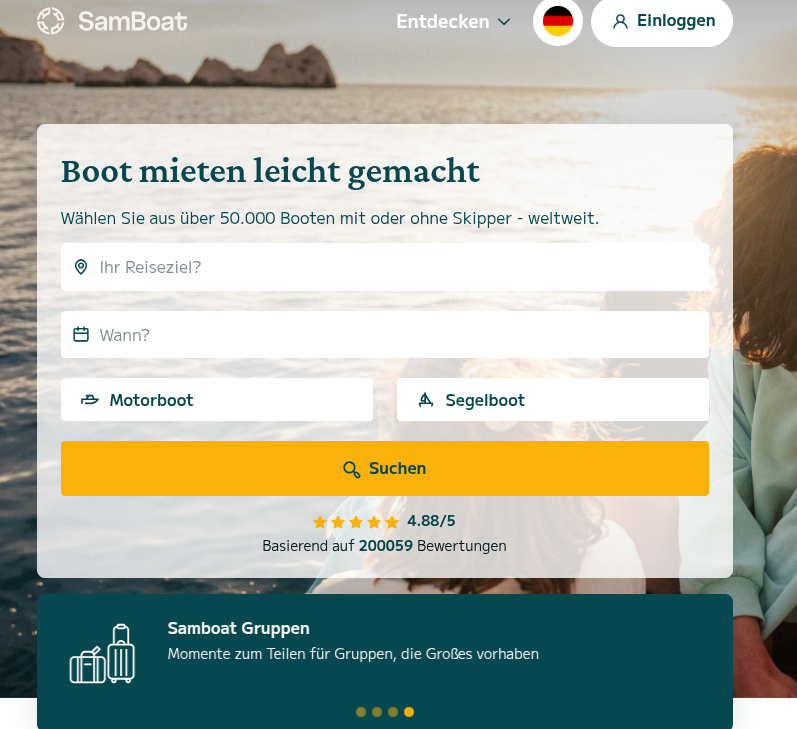
Task: Click the chevron arrow next to Entdecken
Action: coord(504,22)
